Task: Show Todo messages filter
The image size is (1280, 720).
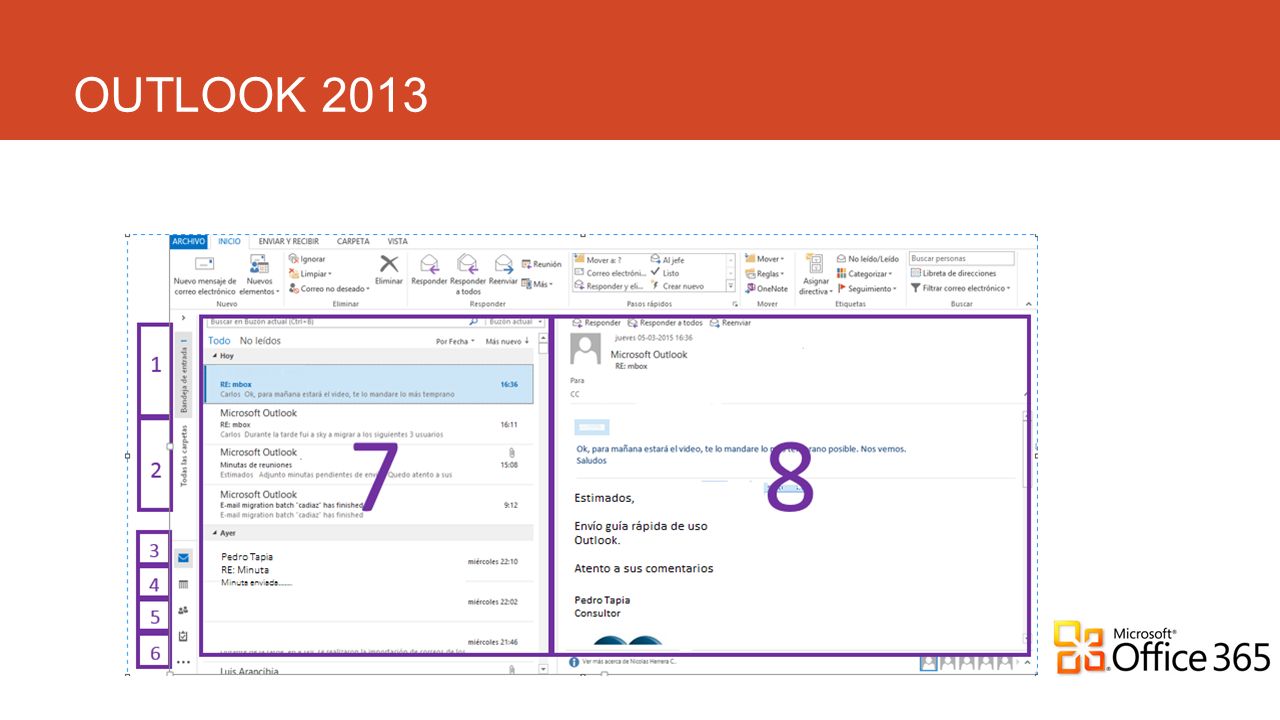Action: pos(219,341)
